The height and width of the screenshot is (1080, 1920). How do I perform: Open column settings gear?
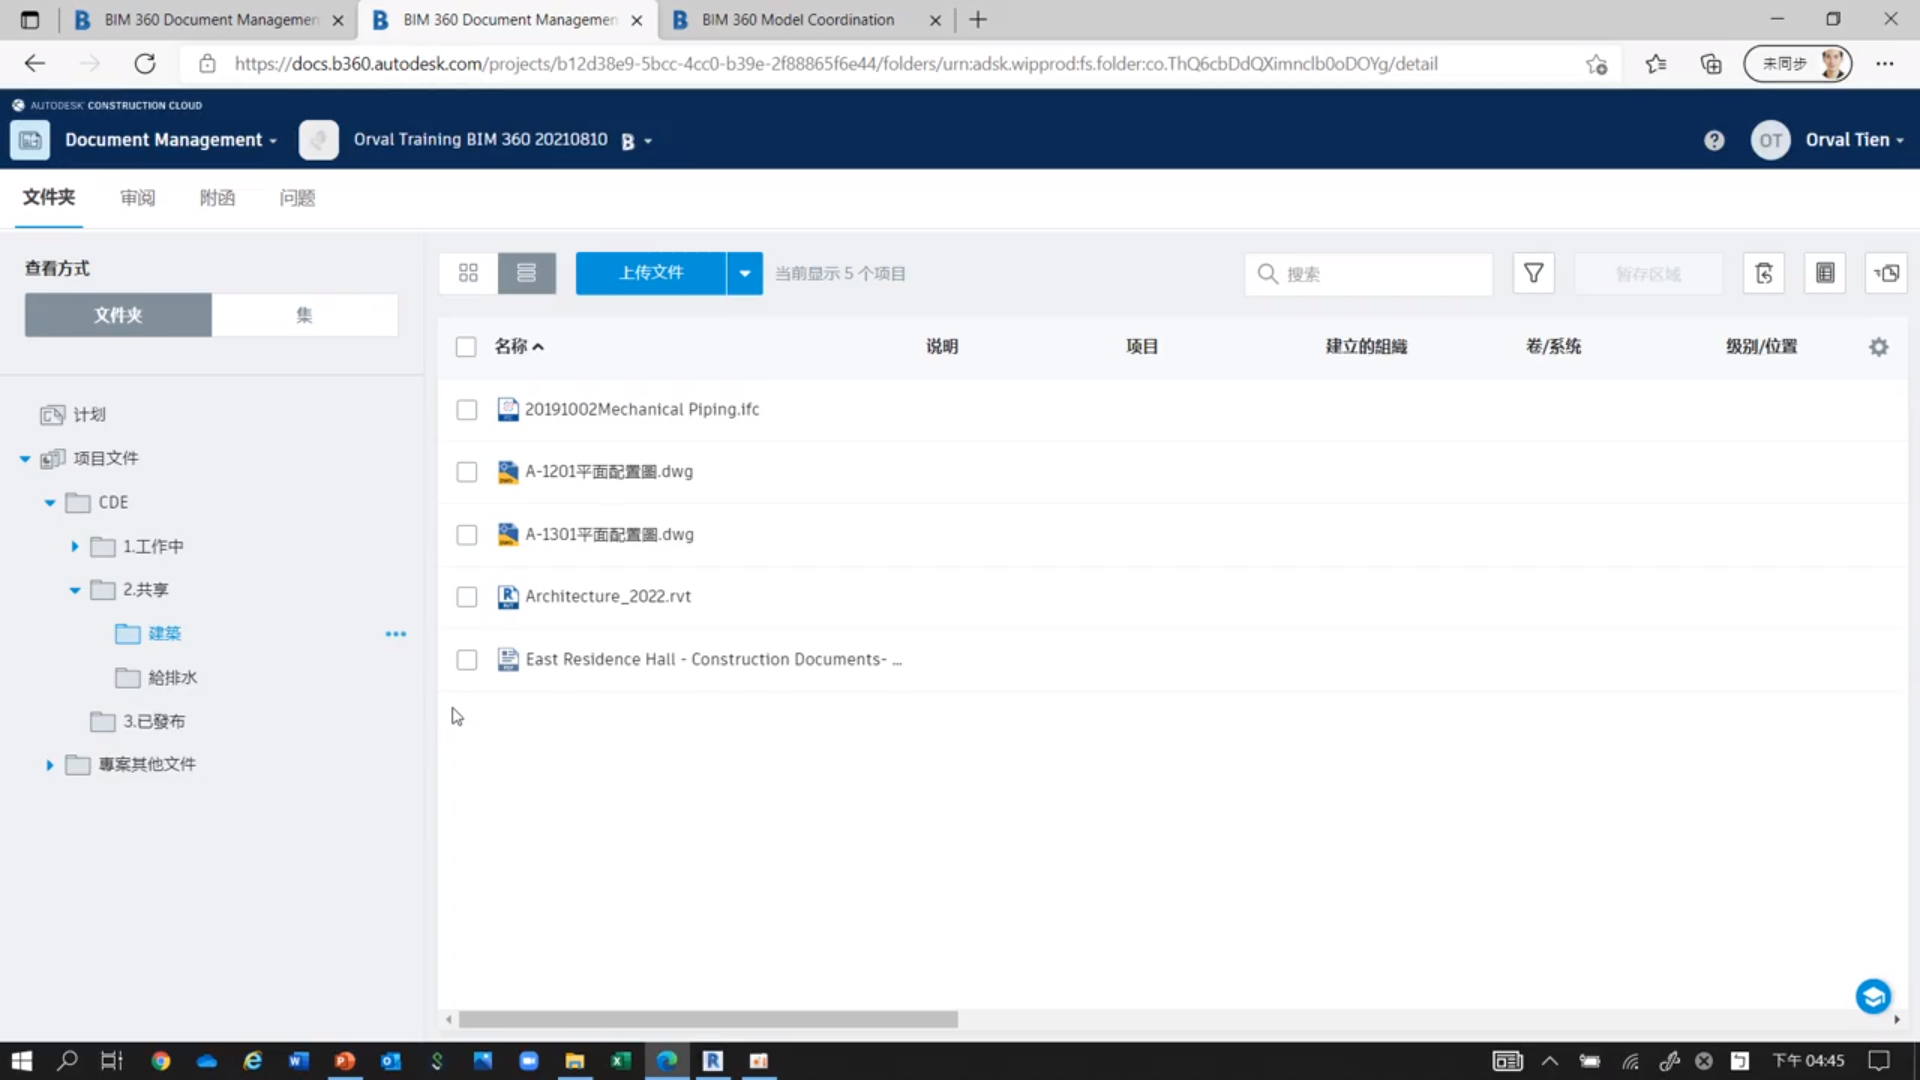(x=1879, y=347)
